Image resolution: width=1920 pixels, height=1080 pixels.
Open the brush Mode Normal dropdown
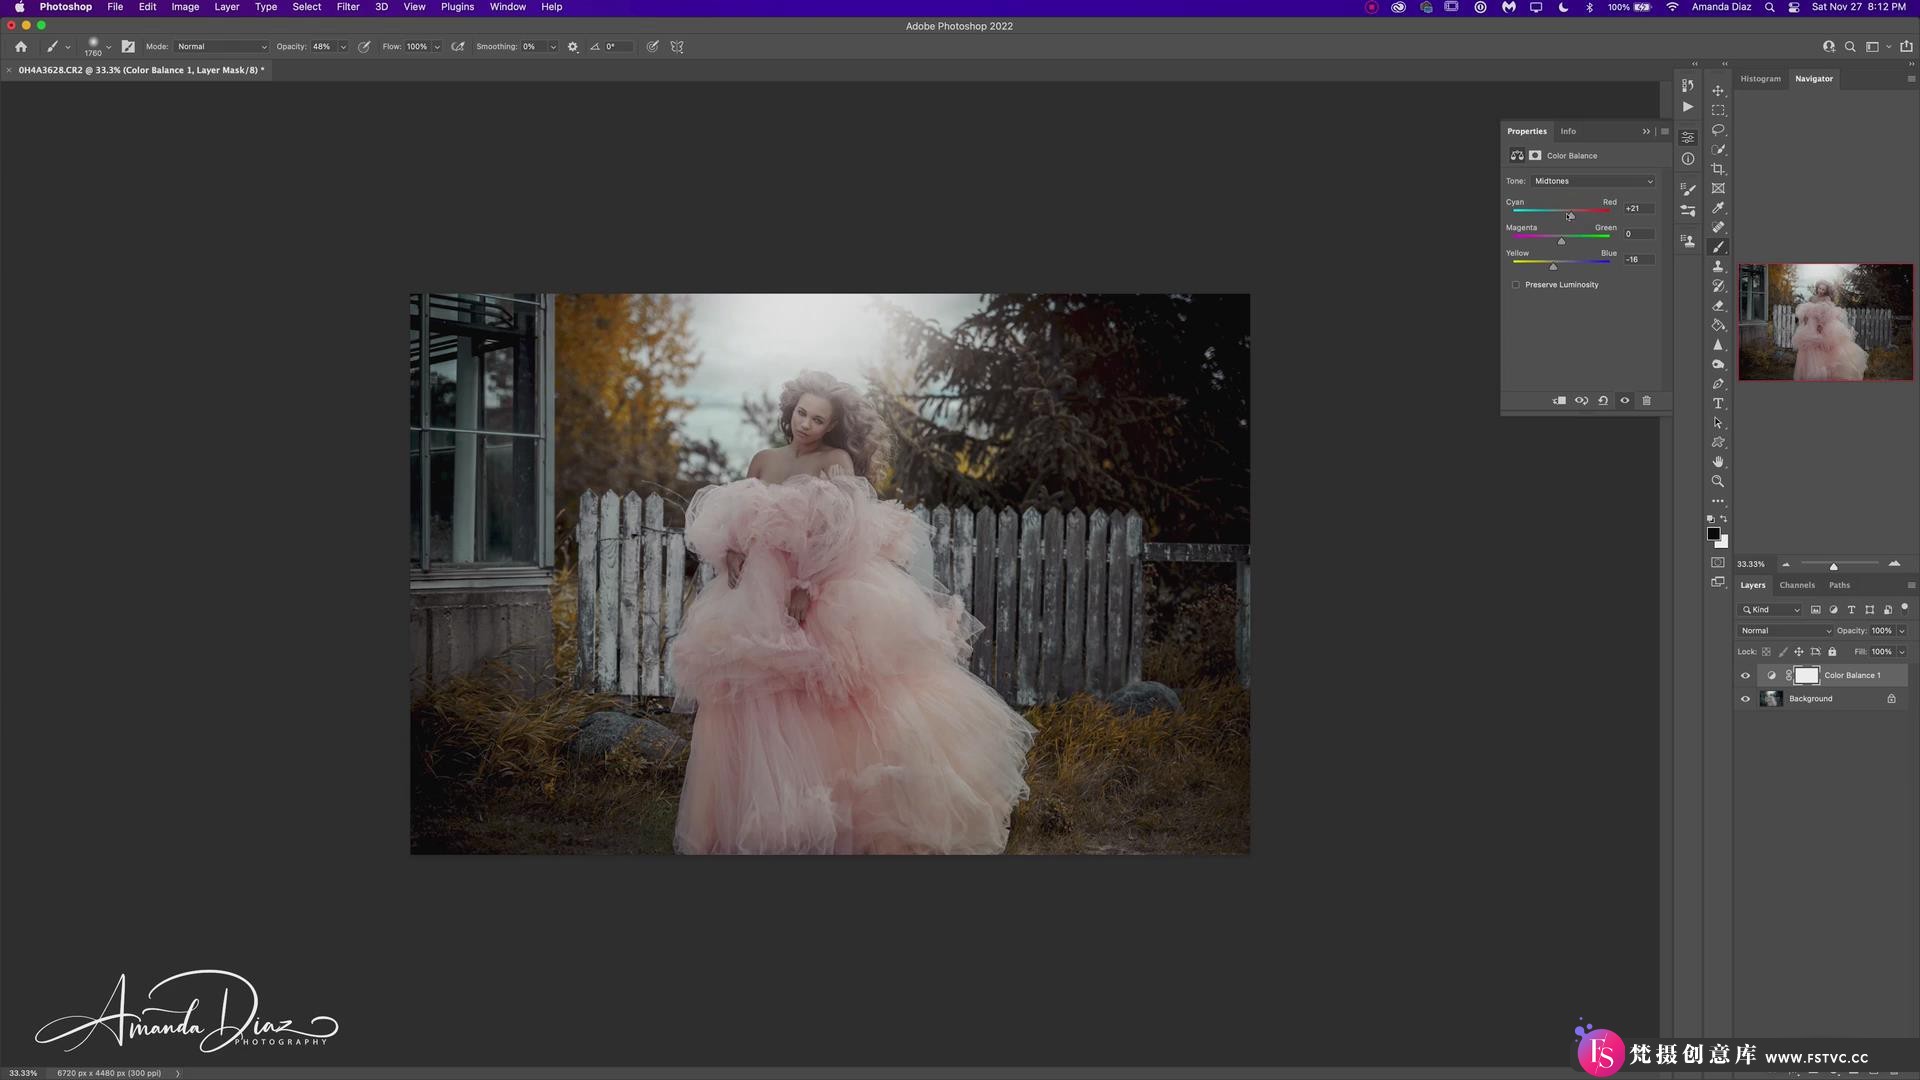pos(222,47)
